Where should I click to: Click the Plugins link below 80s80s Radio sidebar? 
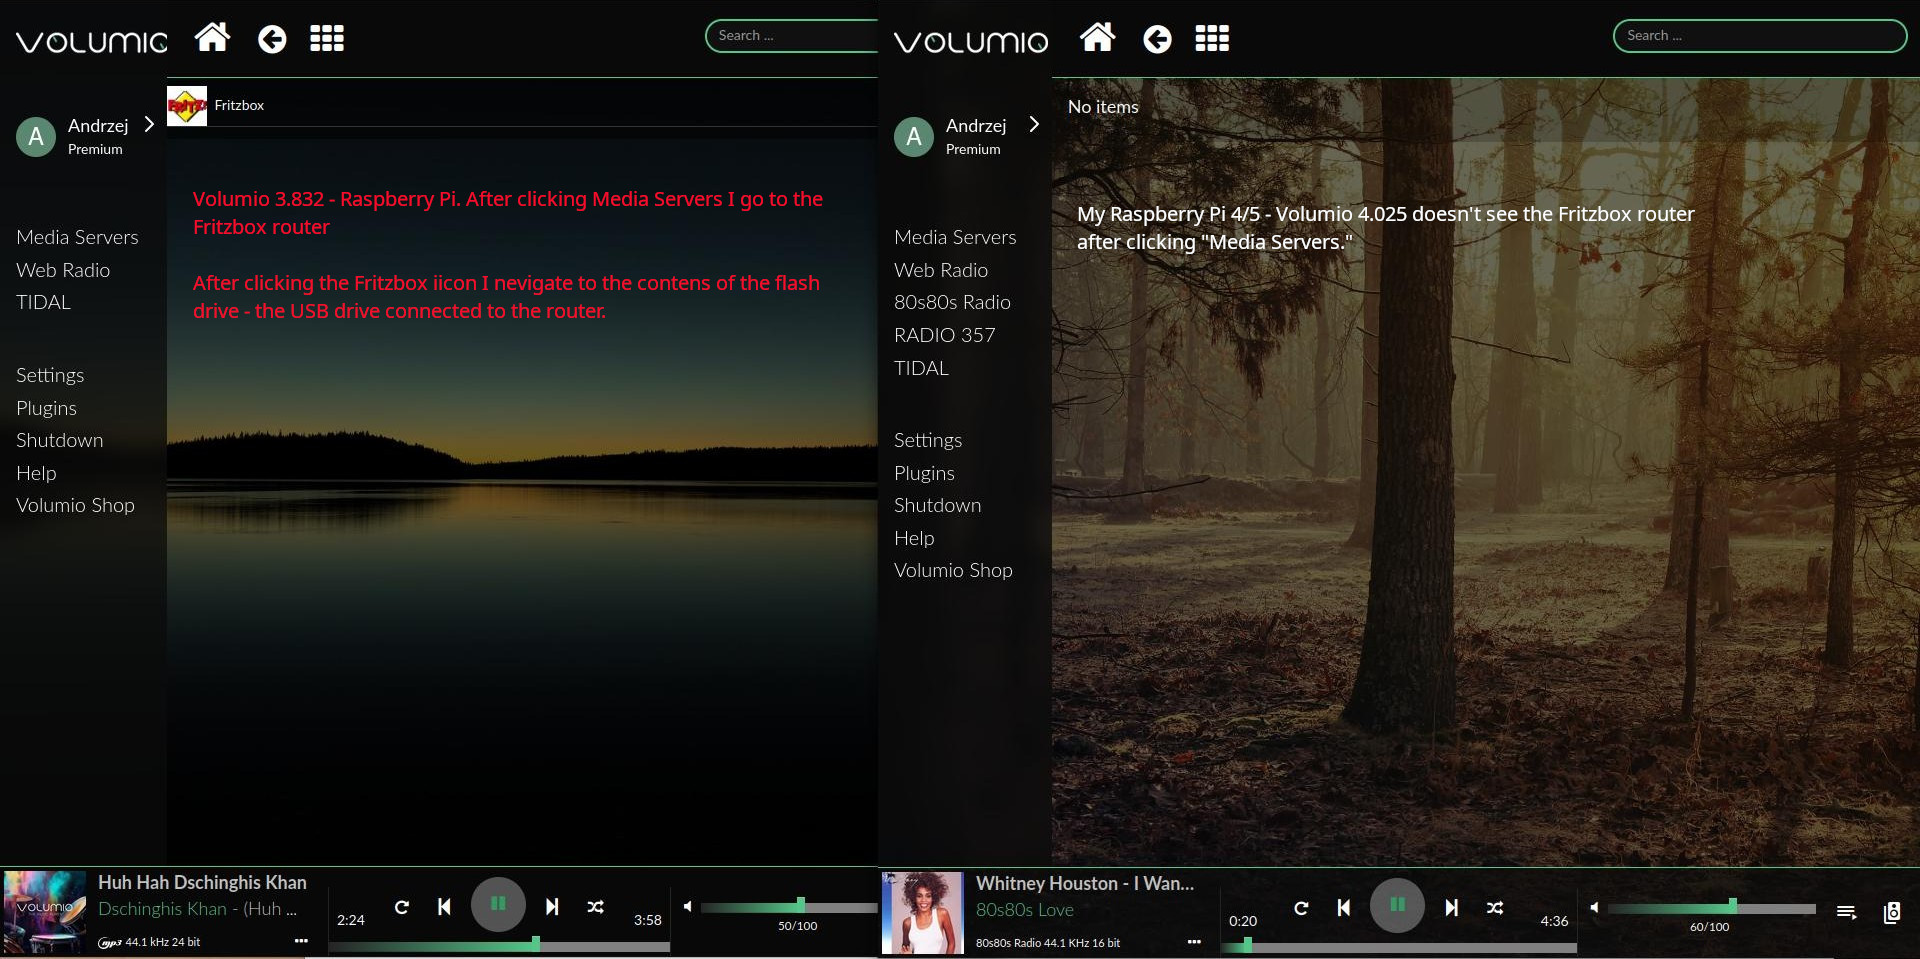[924, 473]
